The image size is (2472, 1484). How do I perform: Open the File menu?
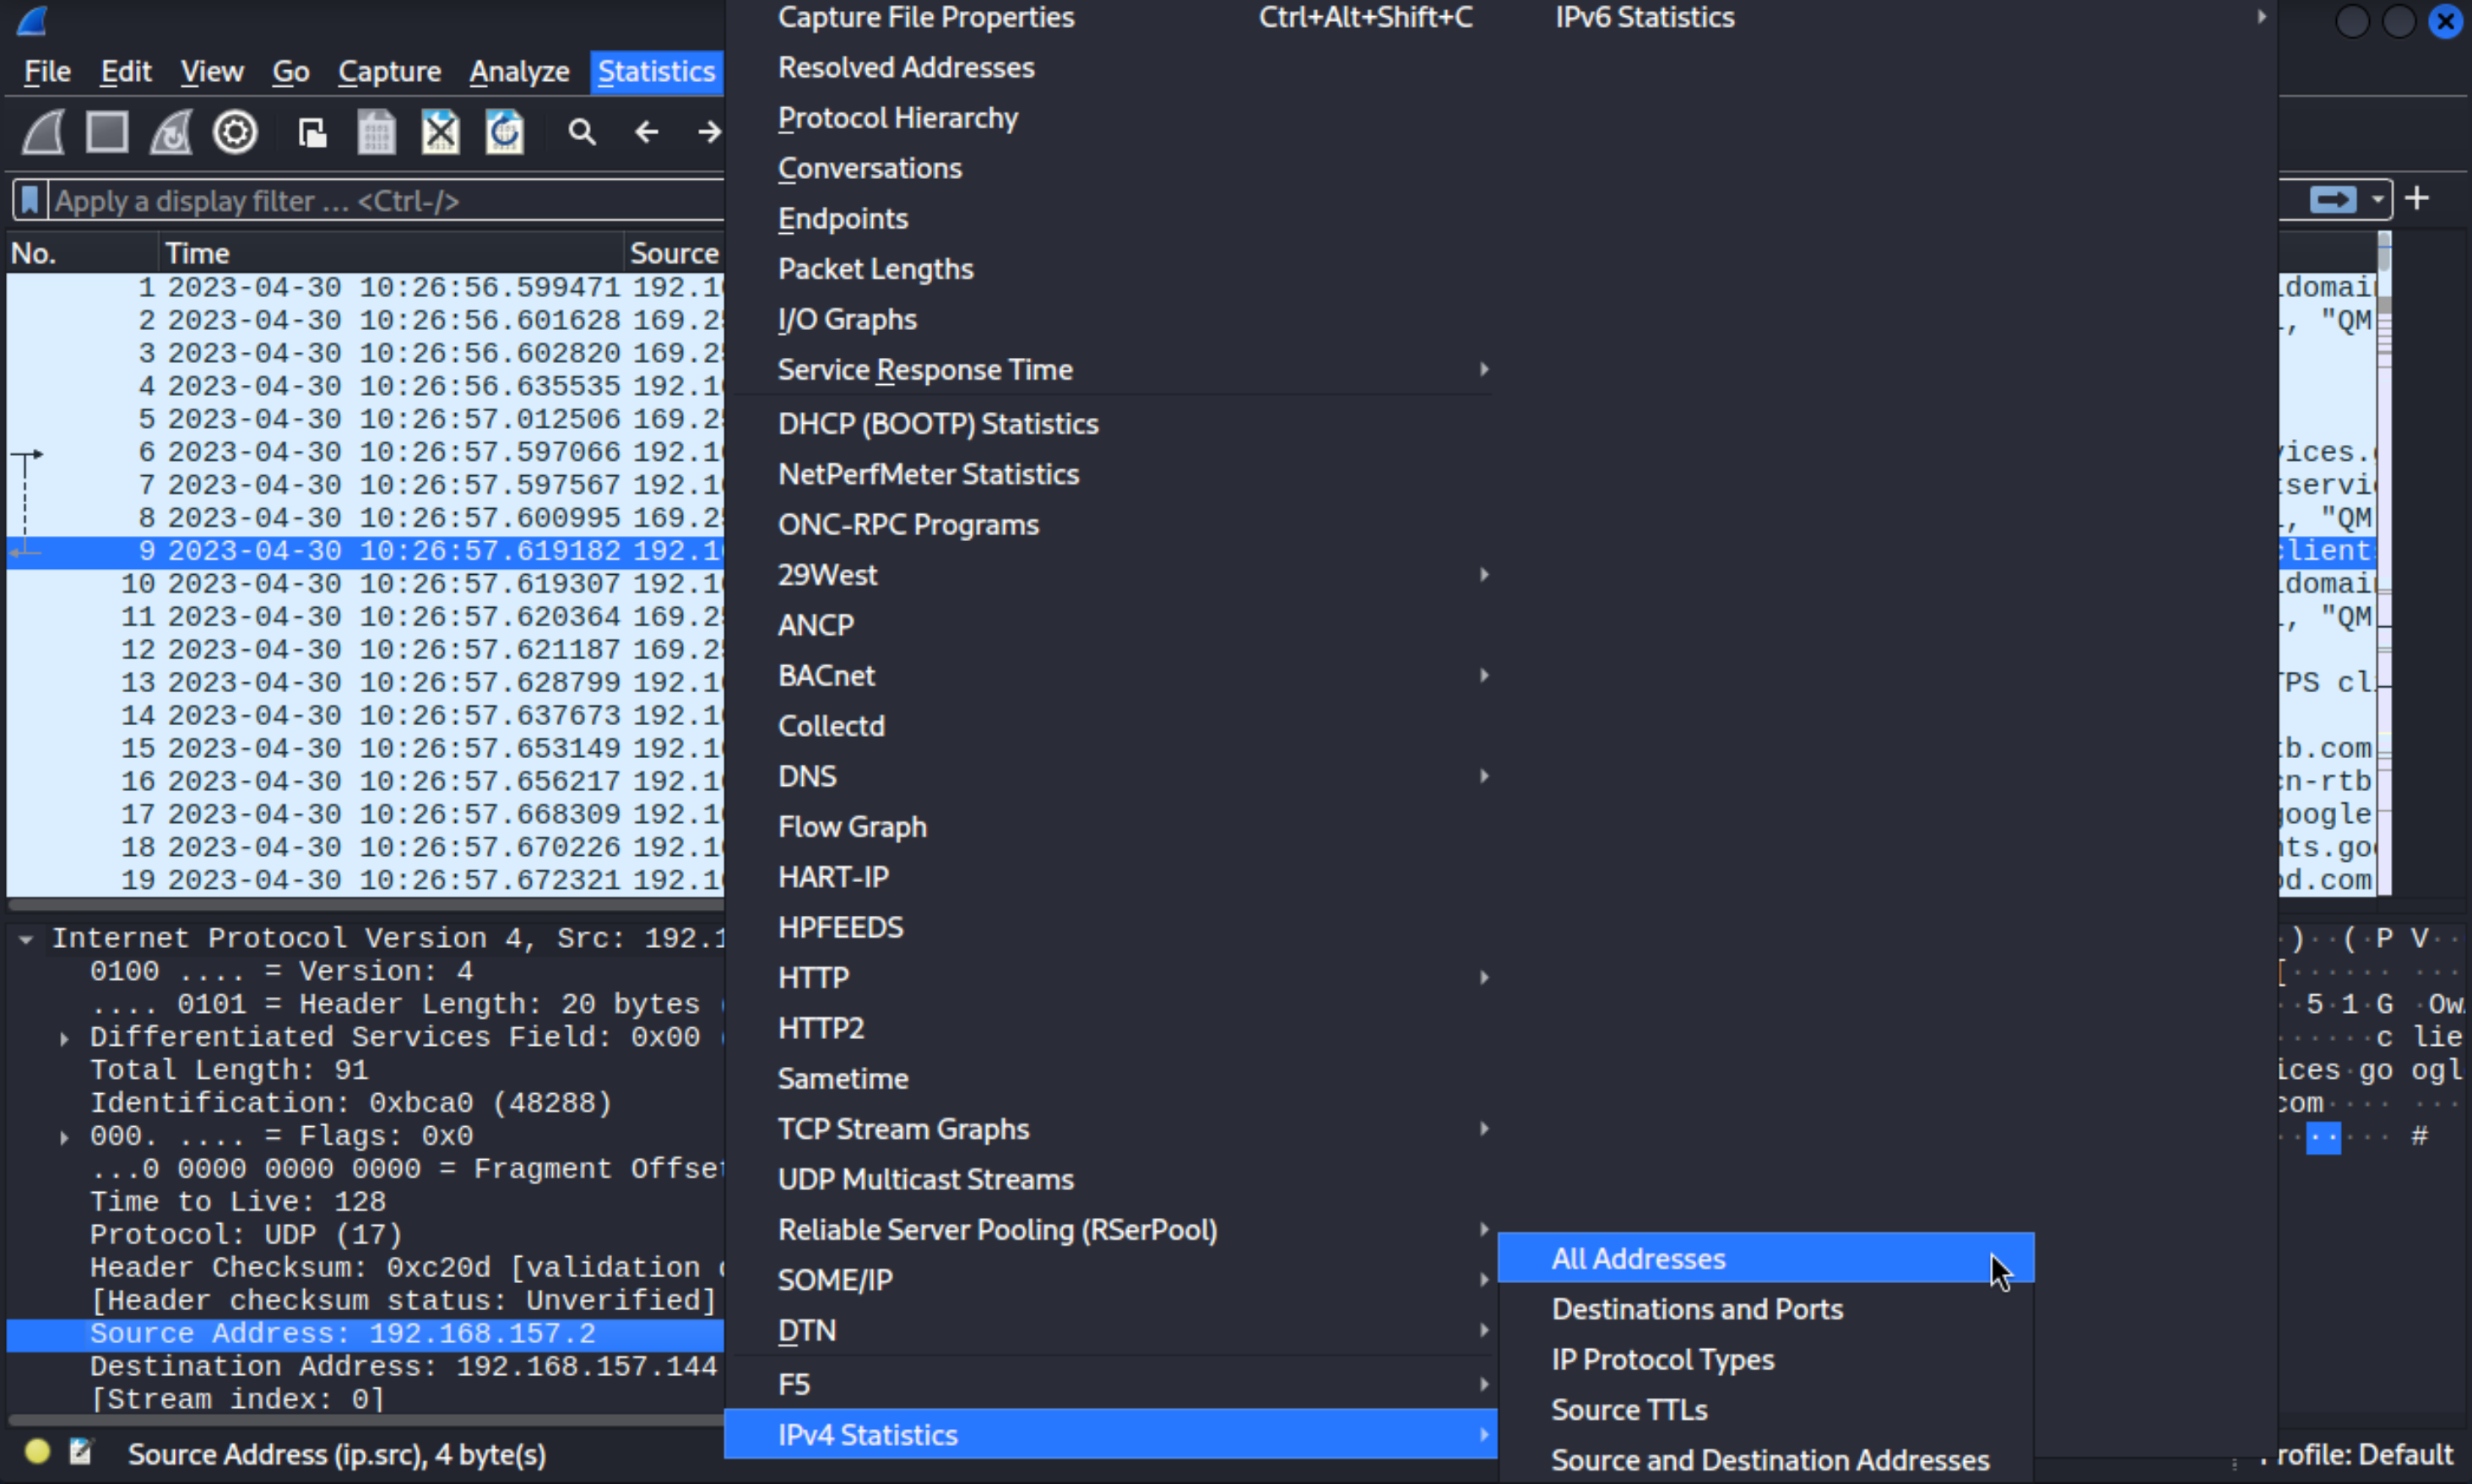[47, 71]
